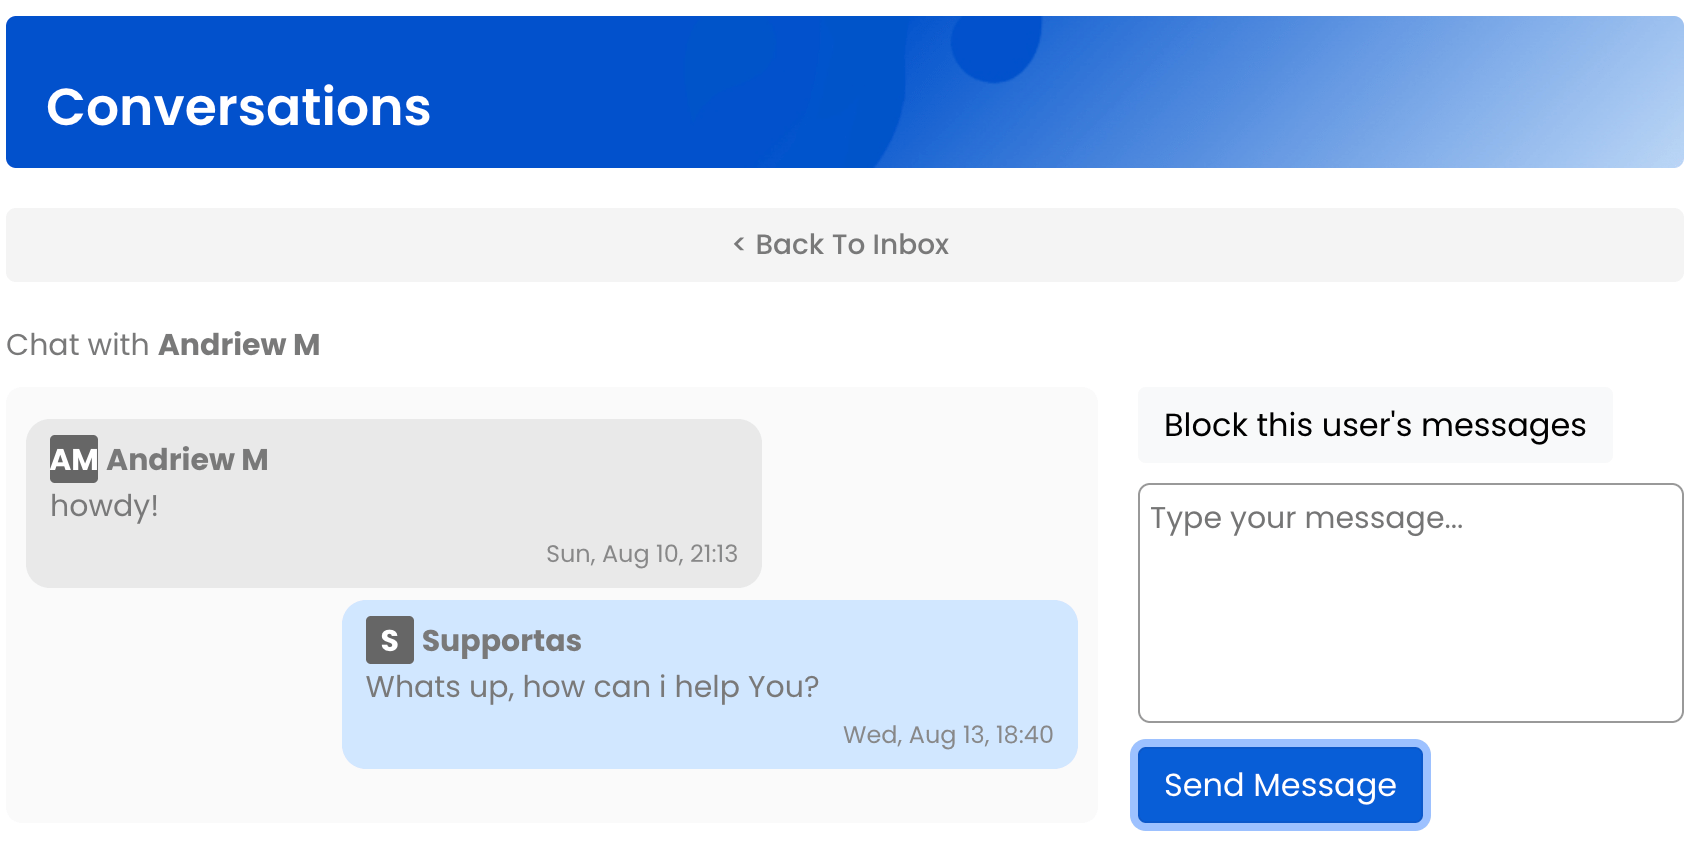1694x858 pixels.
Task: Select the Andriew M sender name in bubble
Action: [187, 459]
